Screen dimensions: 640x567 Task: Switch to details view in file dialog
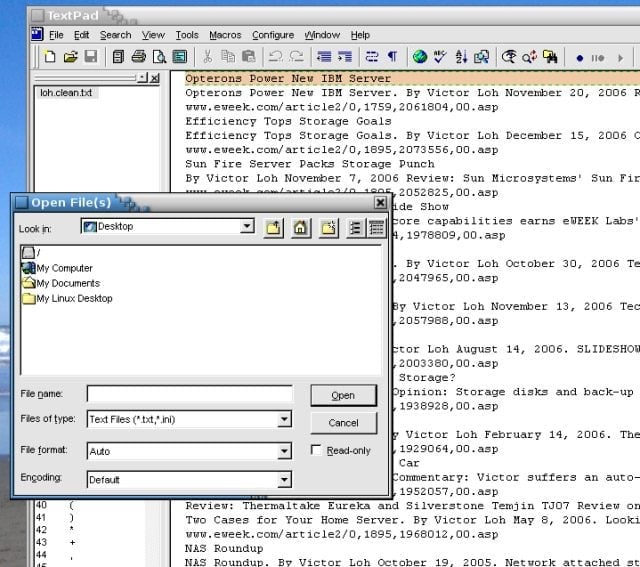(377, 228)
